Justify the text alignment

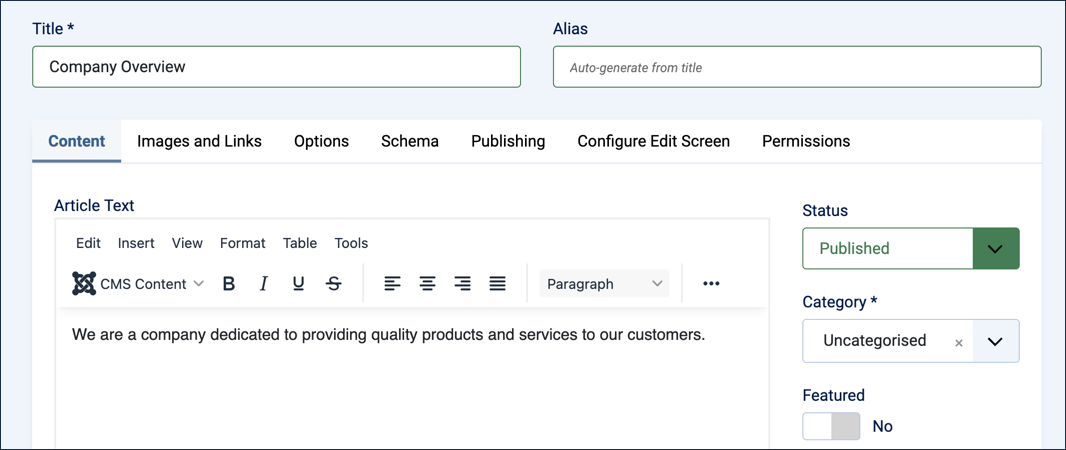point(498,283)
